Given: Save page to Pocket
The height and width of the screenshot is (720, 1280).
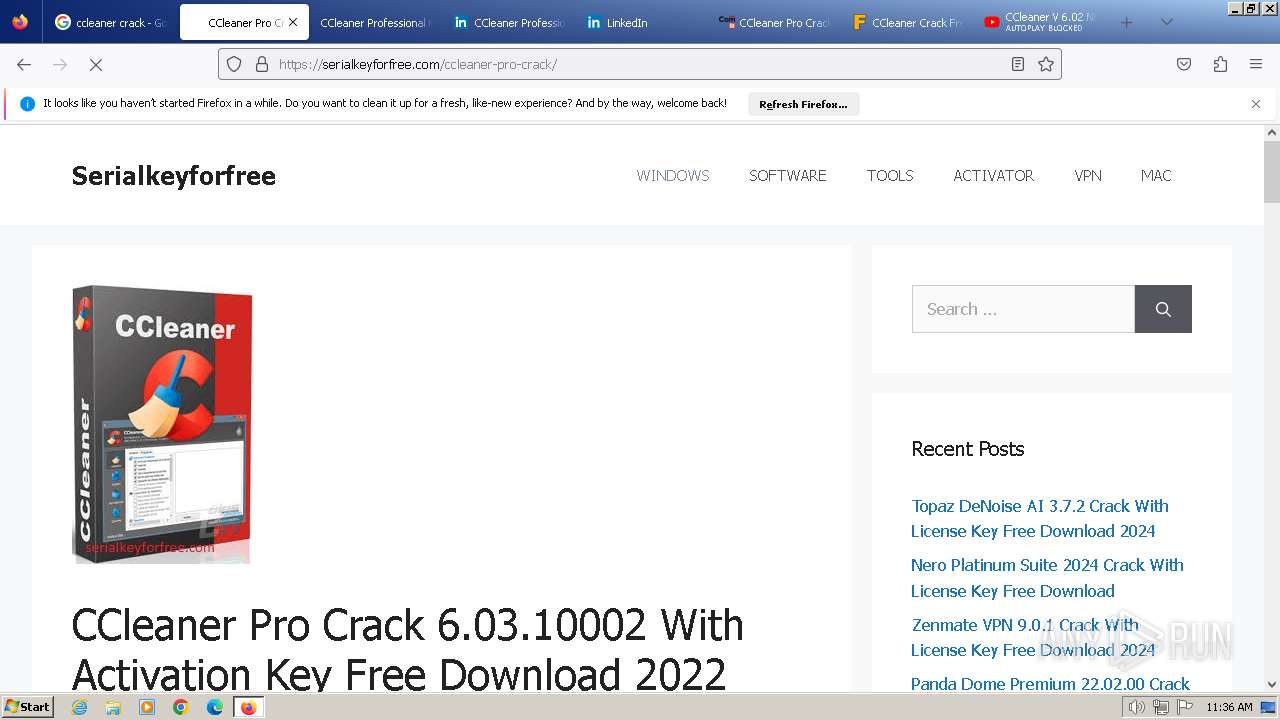Looking at the screenshot, I should pyautogui.click(x=1184, y=64).
